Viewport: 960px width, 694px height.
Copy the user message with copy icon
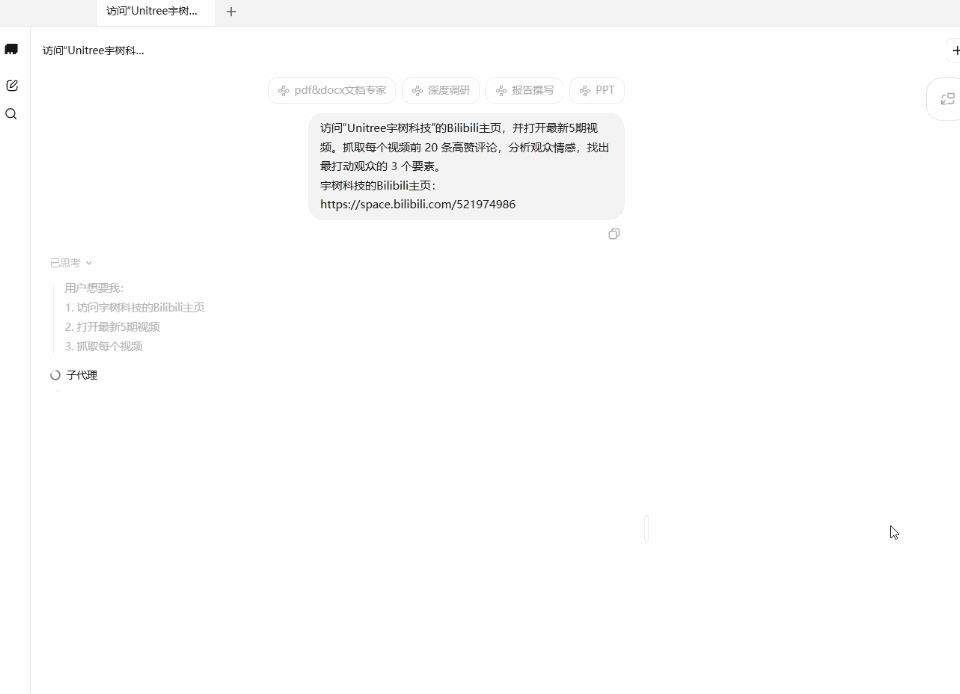click(614, 234)
